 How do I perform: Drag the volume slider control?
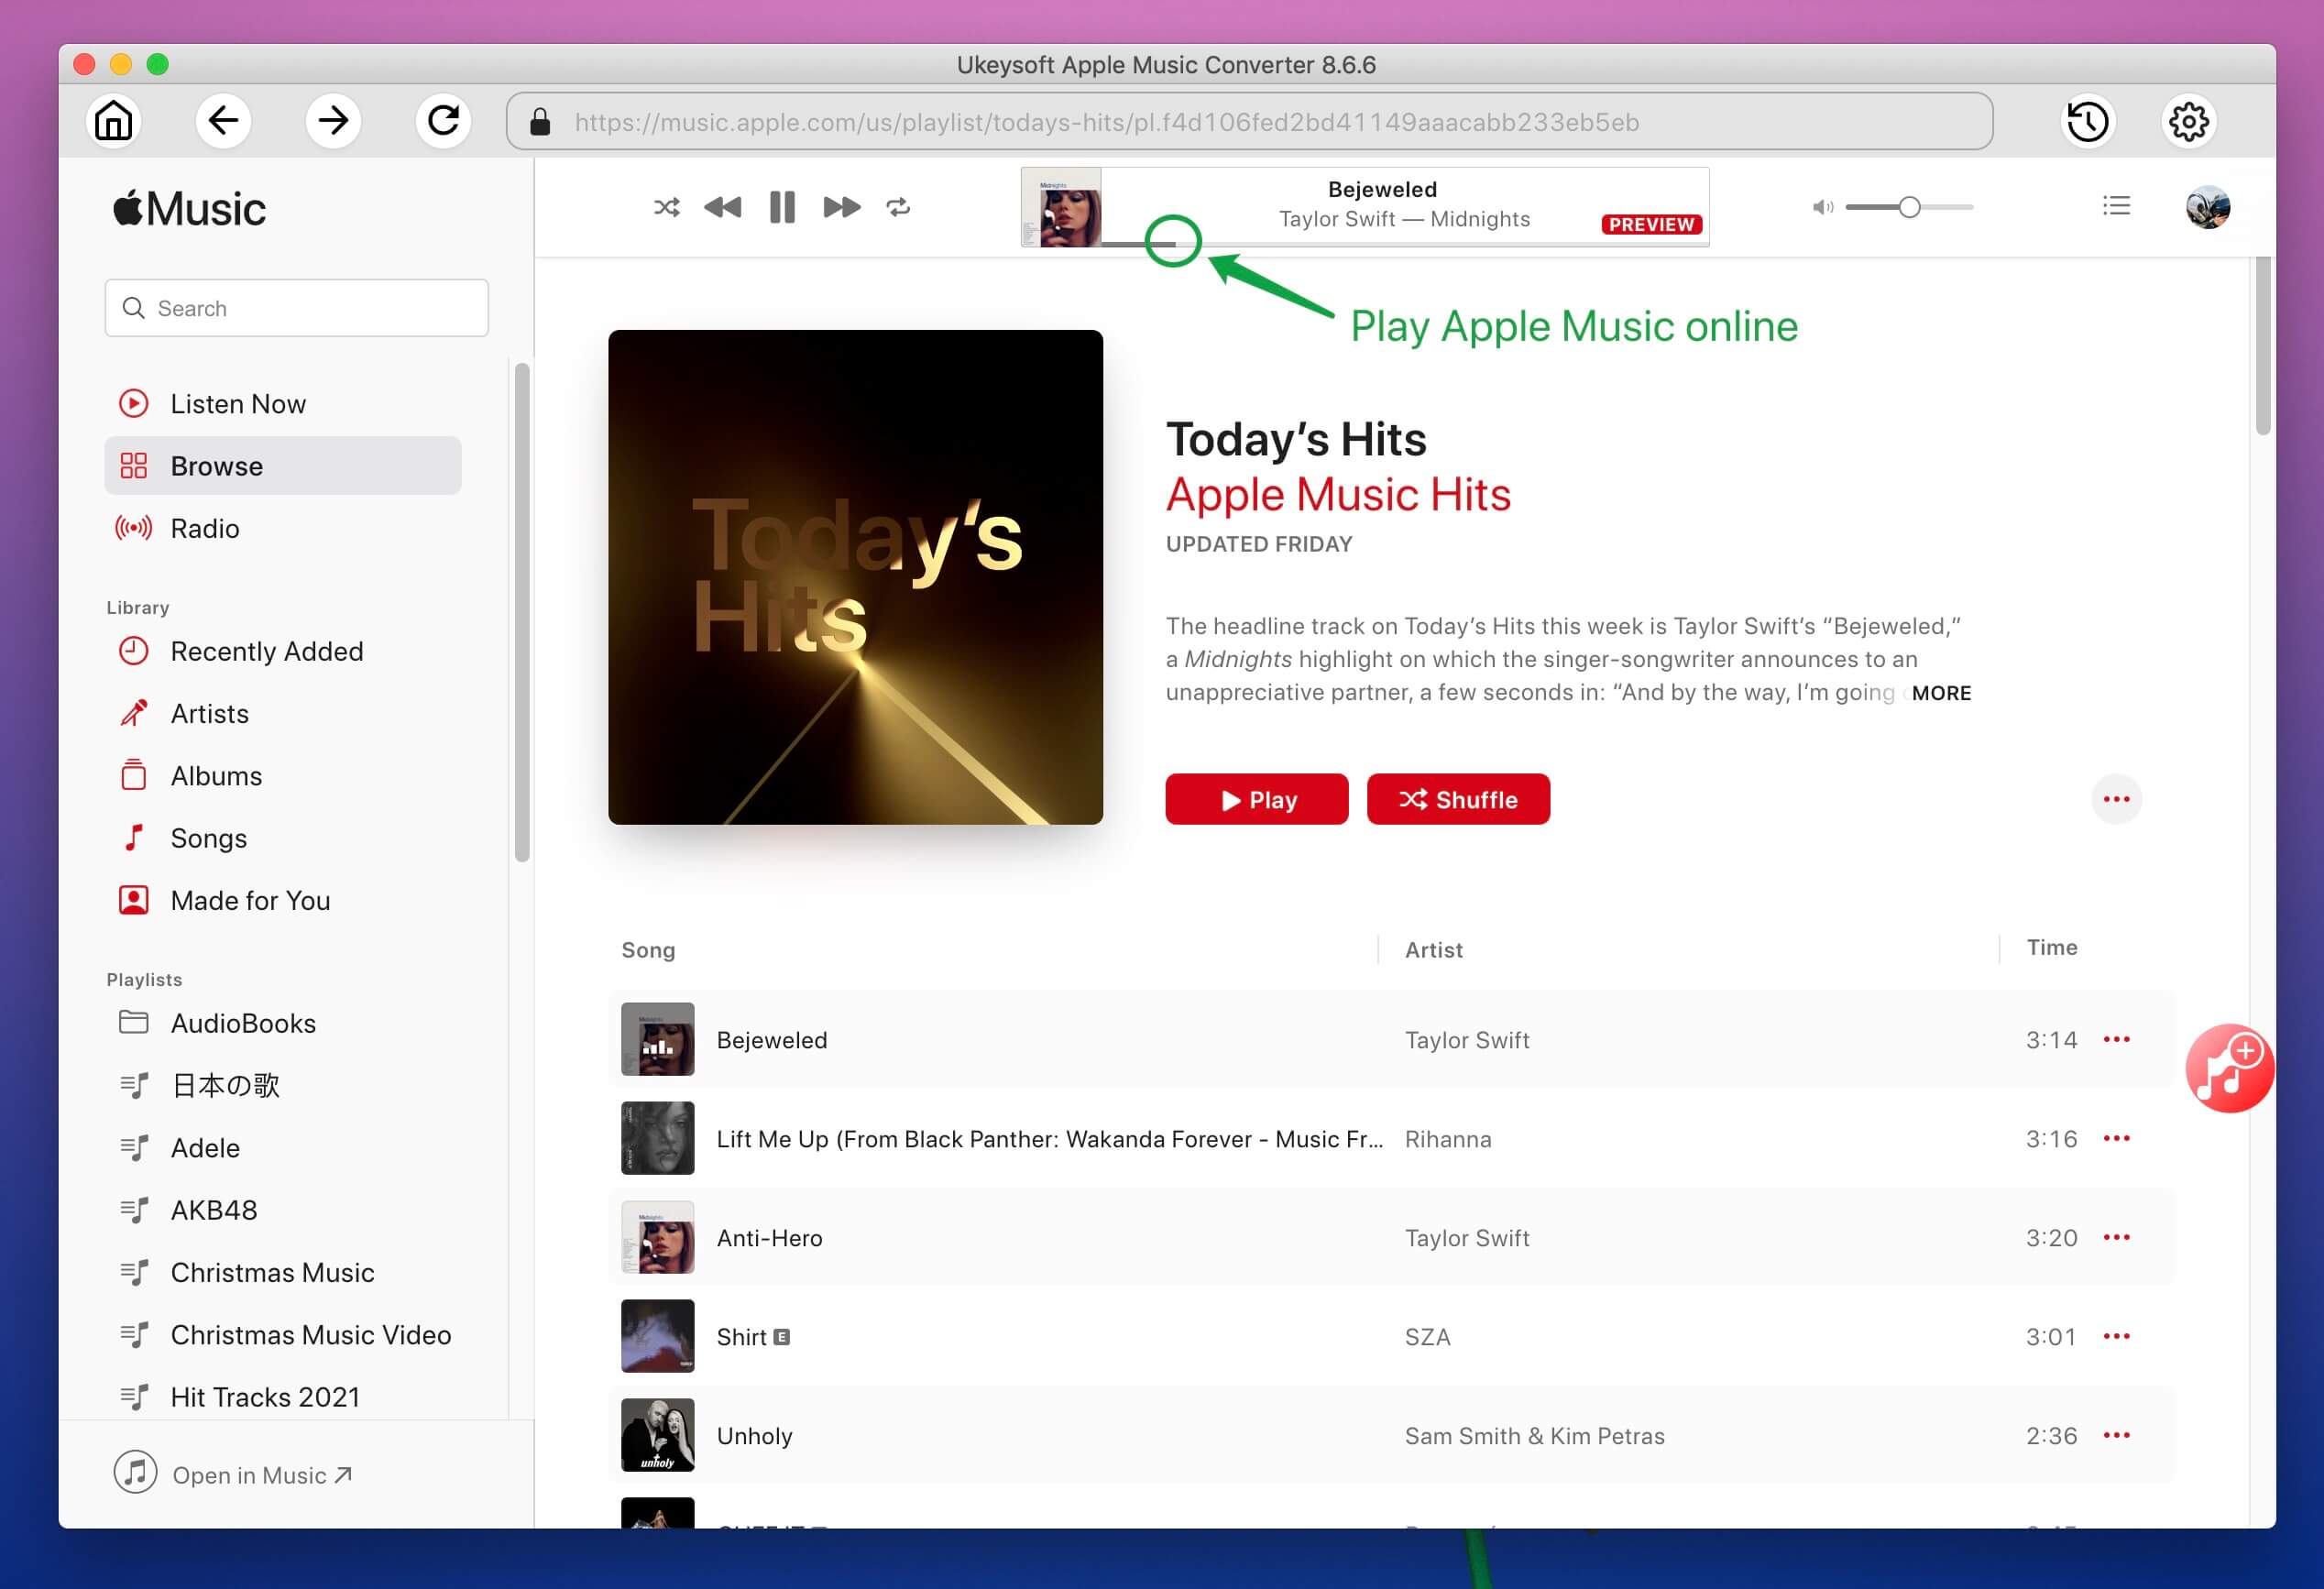pos(1907,206)
